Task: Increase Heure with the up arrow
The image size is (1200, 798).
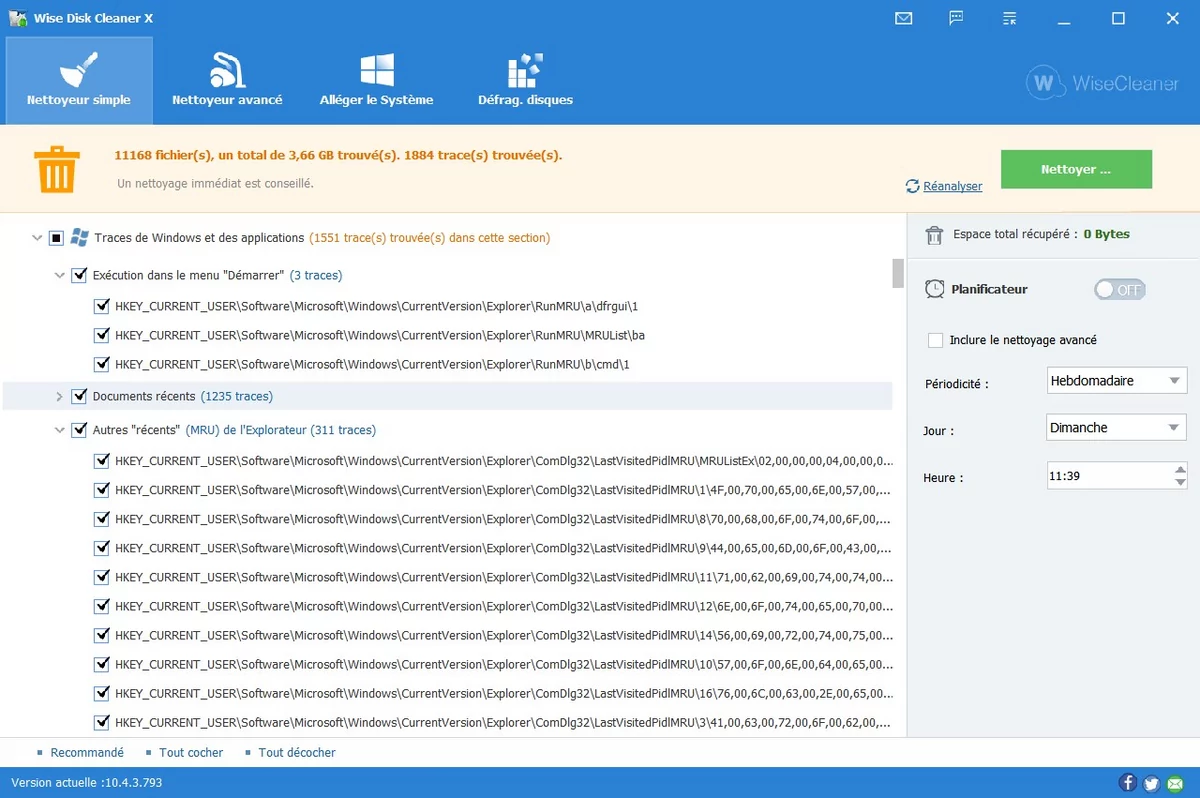Action: point(1180,469)
